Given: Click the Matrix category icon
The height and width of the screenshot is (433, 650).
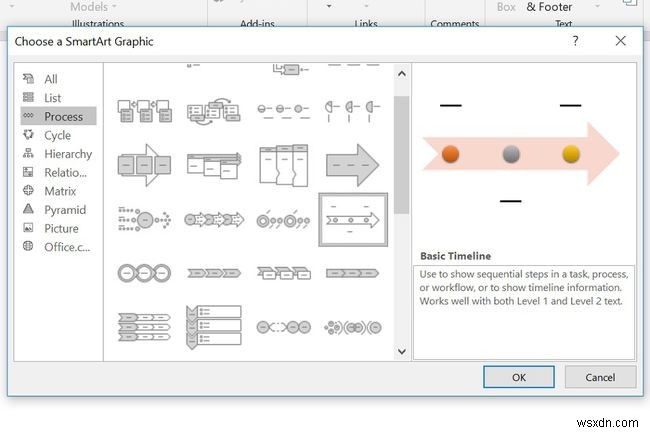Looking at the screenshot, I should (x=28, y=191).
